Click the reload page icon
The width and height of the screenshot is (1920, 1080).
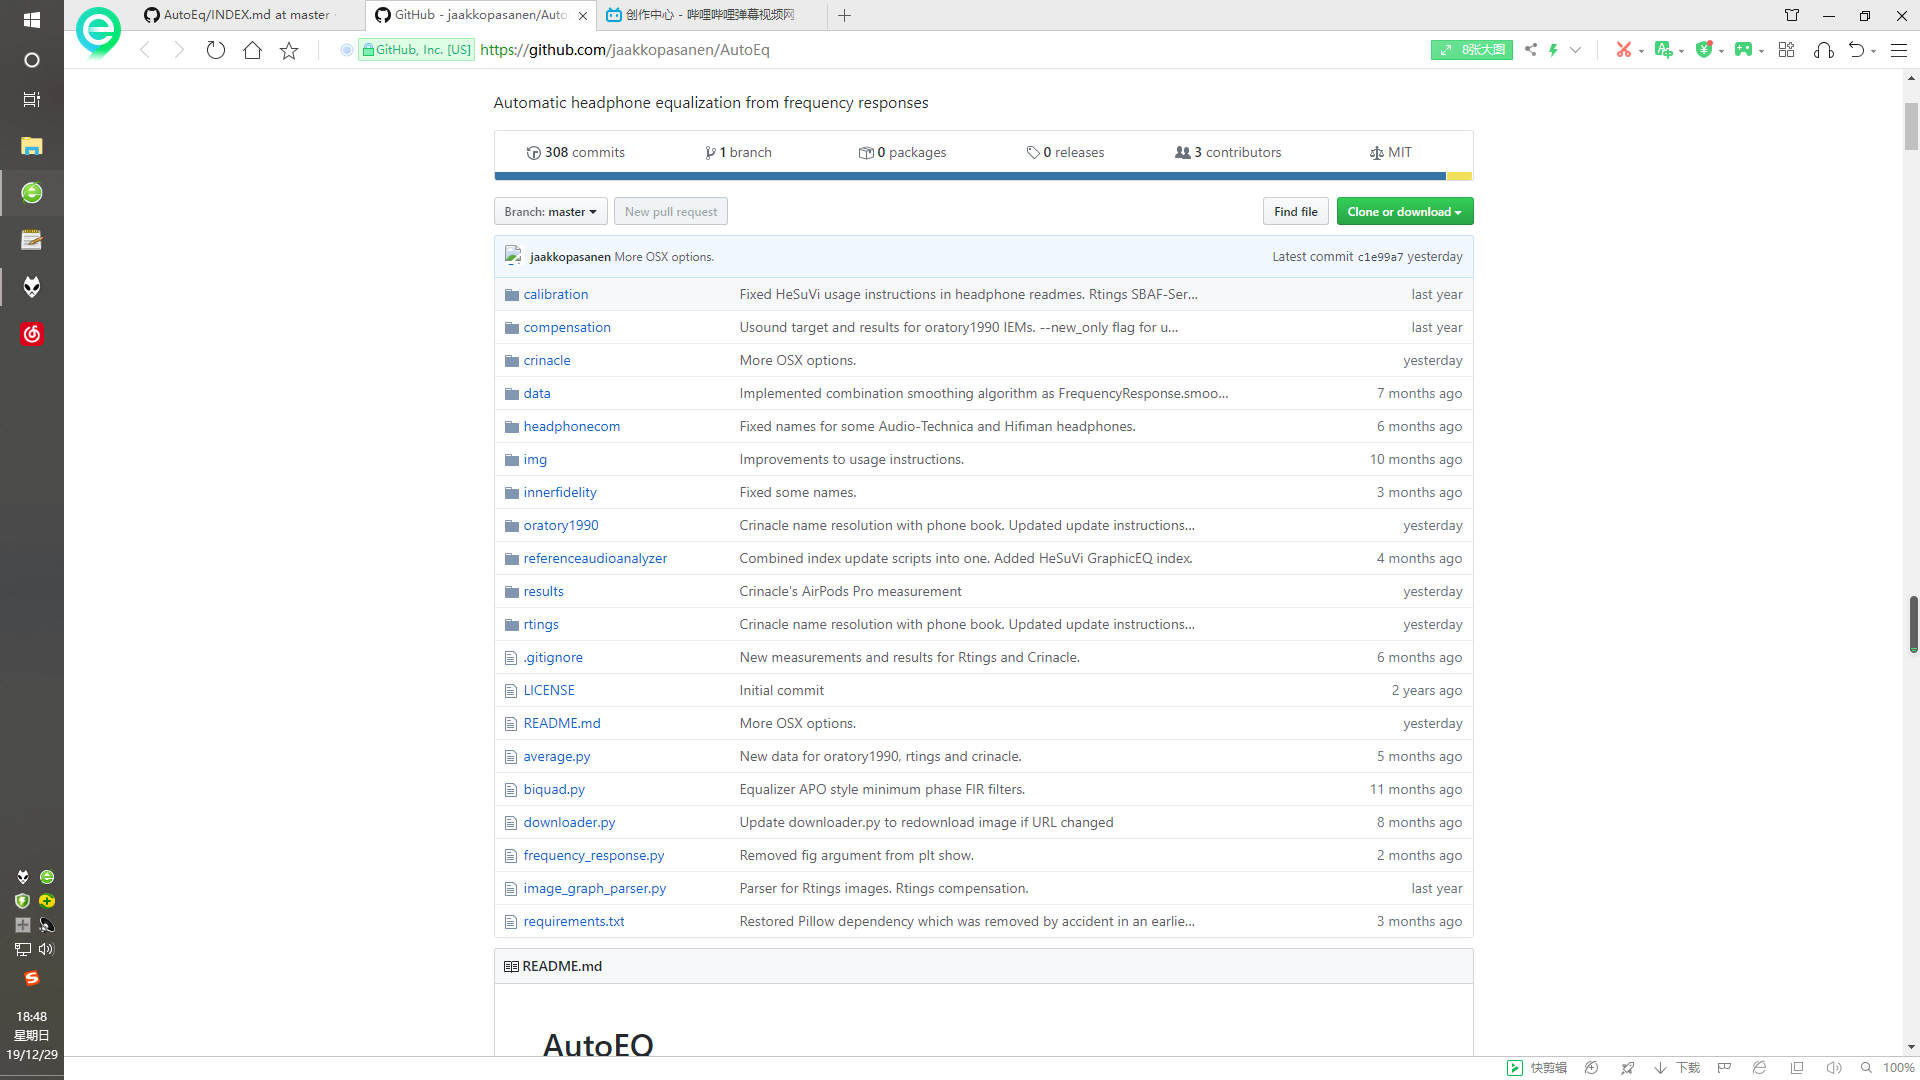[215, 50]
